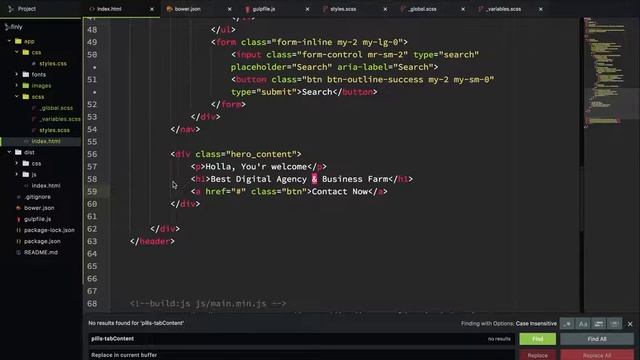Collapse the scss folder
This screenshot has height=360, width=640.
(17, 97)
